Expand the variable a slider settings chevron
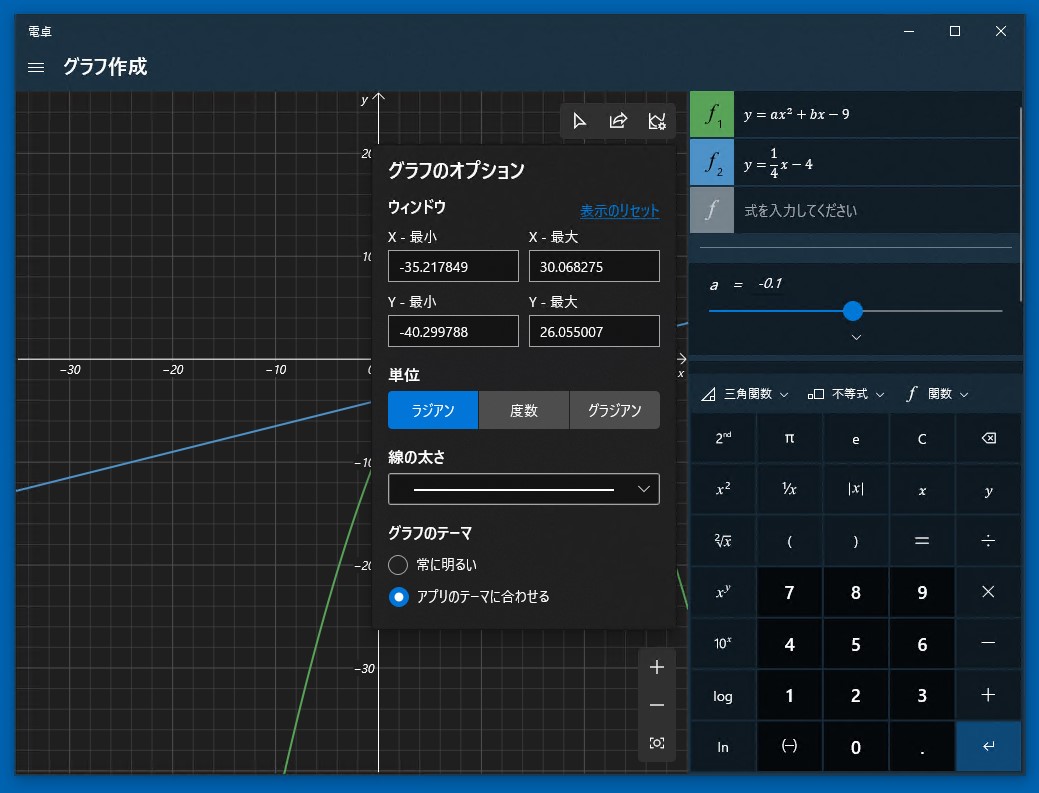 856,338
